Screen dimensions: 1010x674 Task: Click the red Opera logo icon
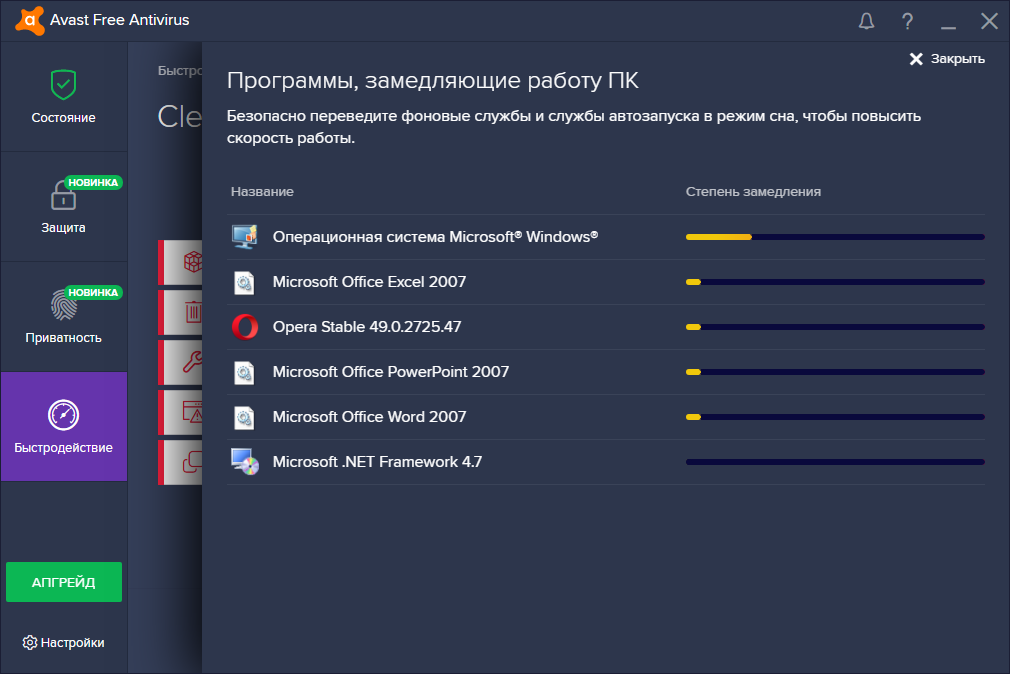(x=245, y=327)
